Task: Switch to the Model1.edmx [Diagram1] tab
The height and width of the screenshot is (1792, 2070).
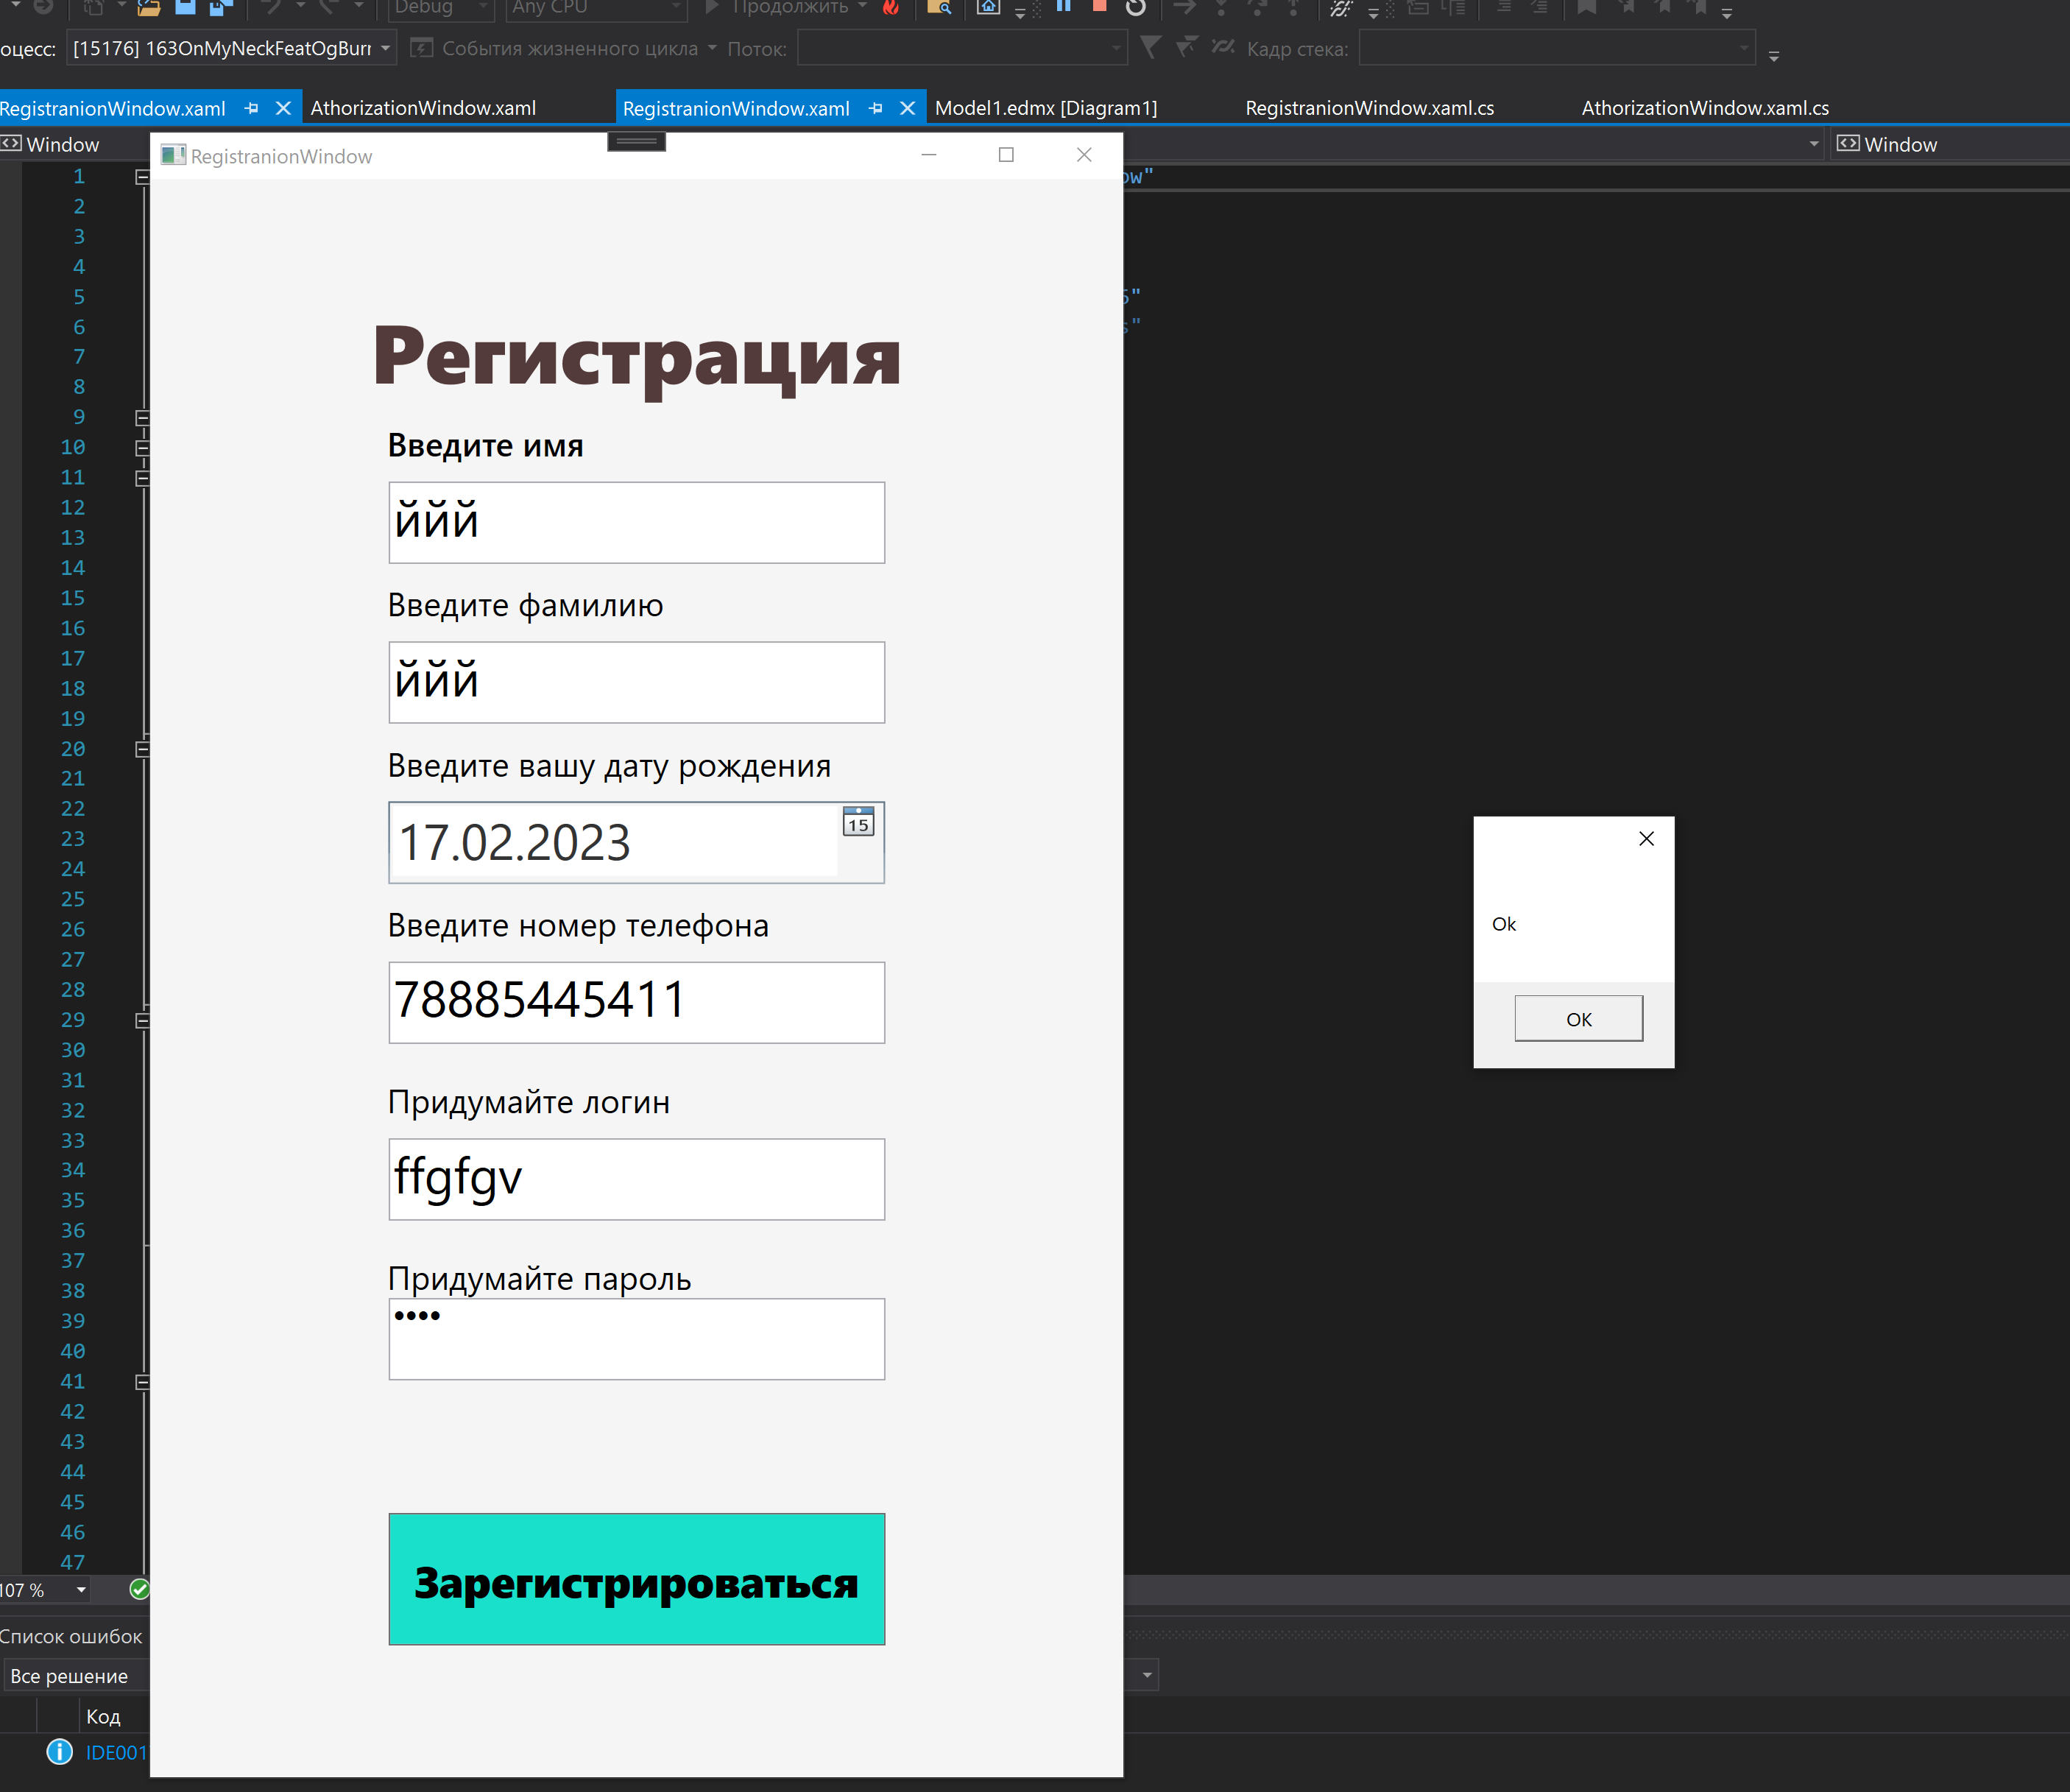Action: pos(1046,107)
